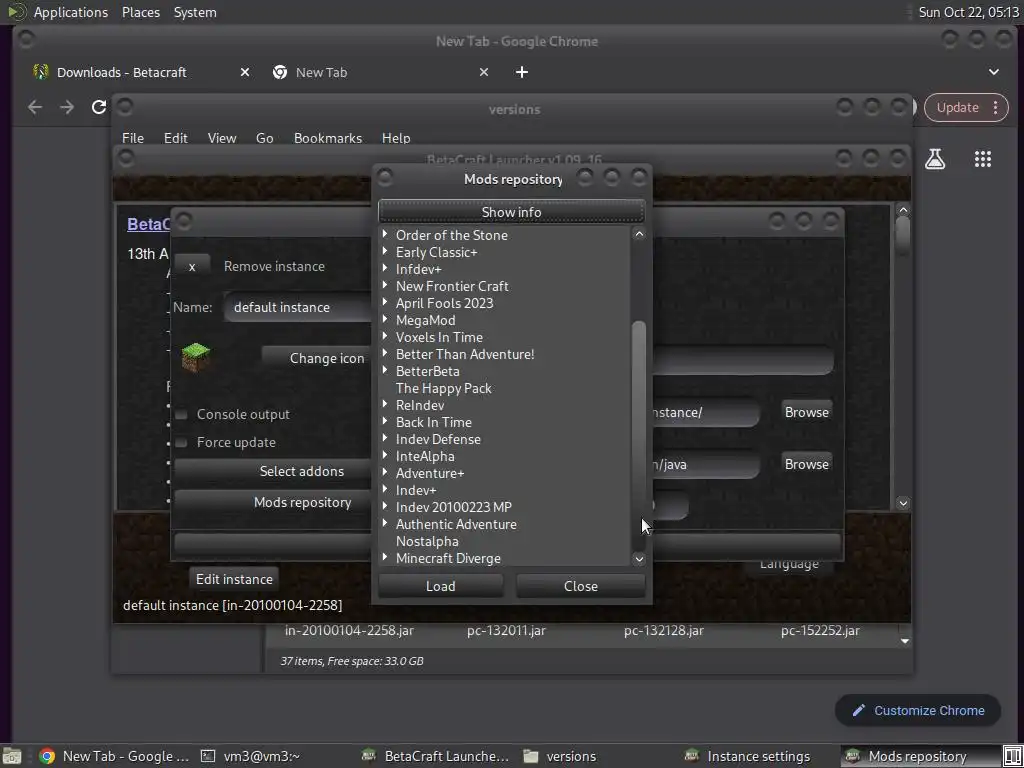The image size is (1024, 768).
Task: Click the Mods repository button in Instance settings
Action: pyautogui.click(x=273, y=502)
